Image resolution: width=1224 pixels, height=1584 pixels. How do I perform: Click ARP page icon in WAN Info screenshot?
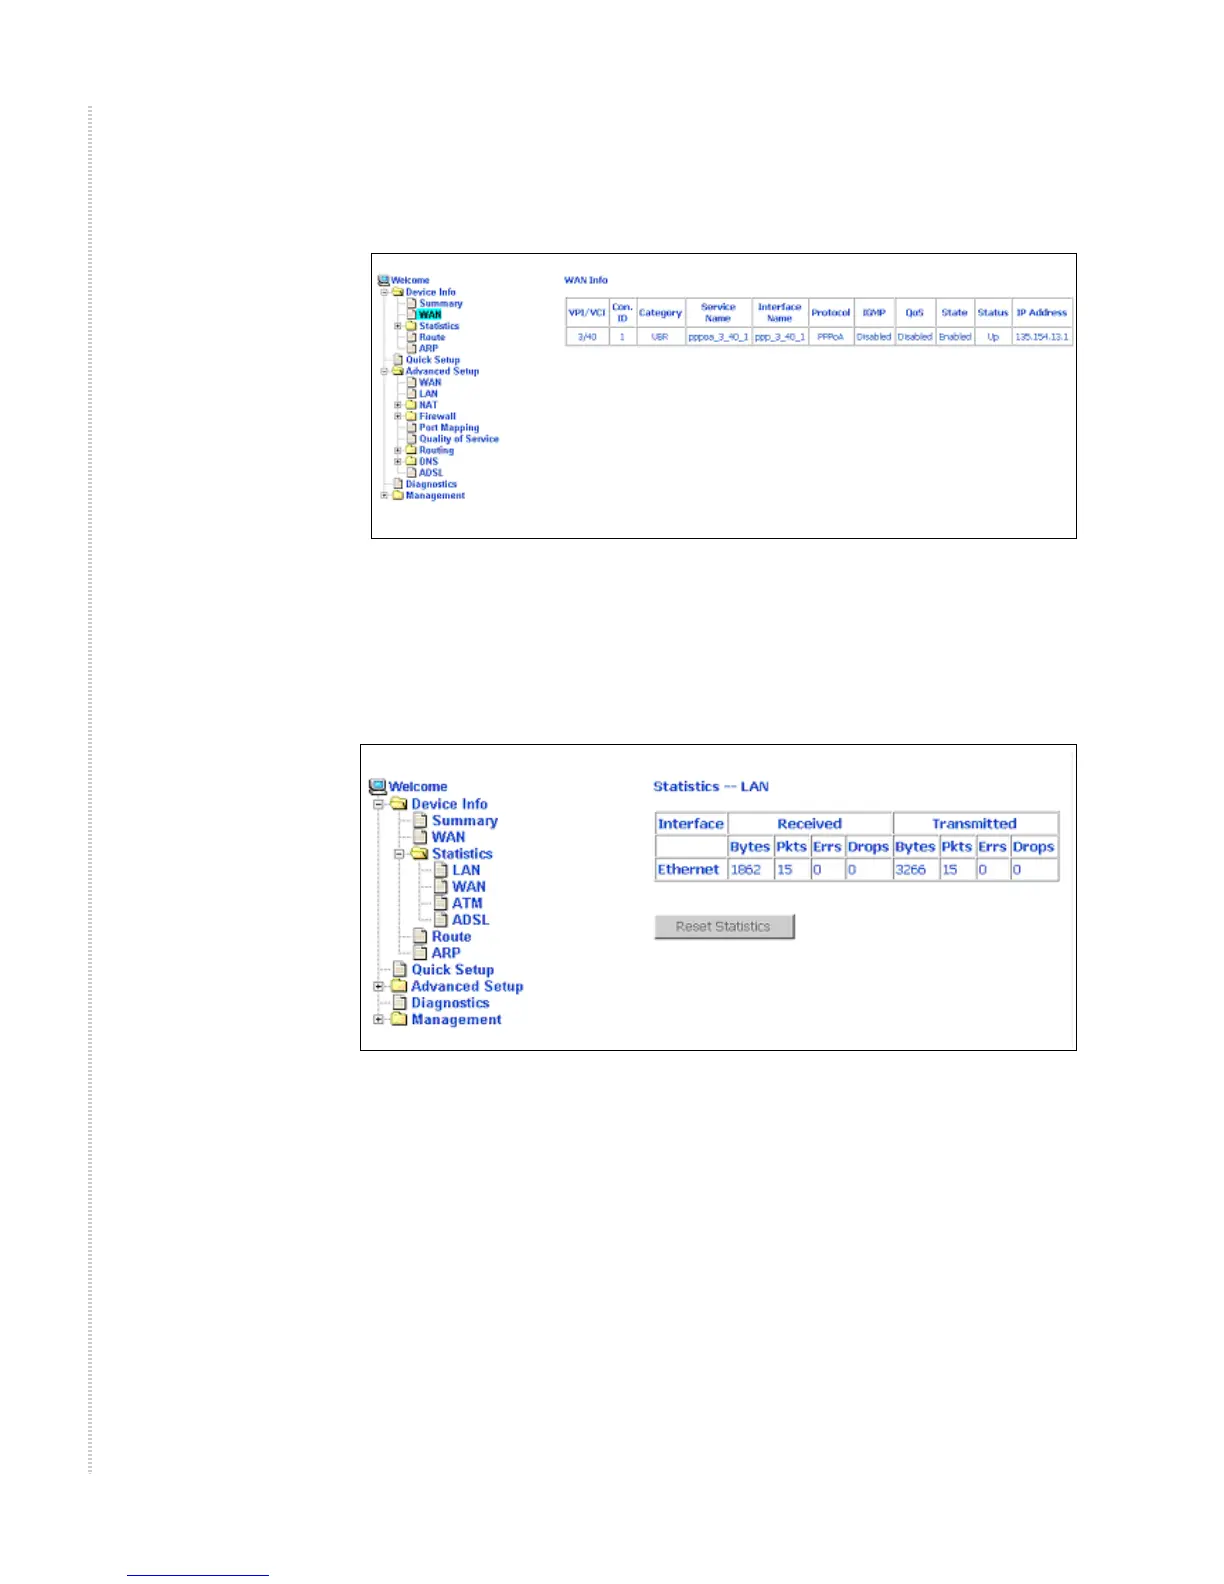pyautogui.click(x=412, y=348)
